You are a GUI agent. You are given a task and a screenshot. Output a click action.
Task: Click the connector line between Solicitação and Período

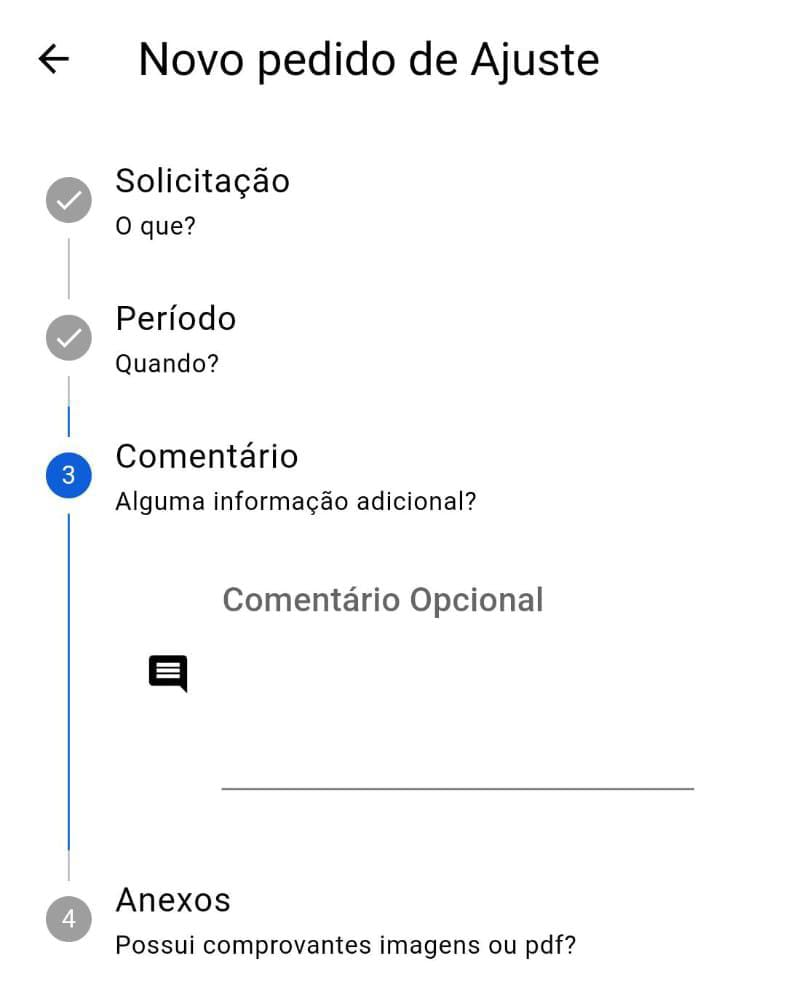point(69,268)
